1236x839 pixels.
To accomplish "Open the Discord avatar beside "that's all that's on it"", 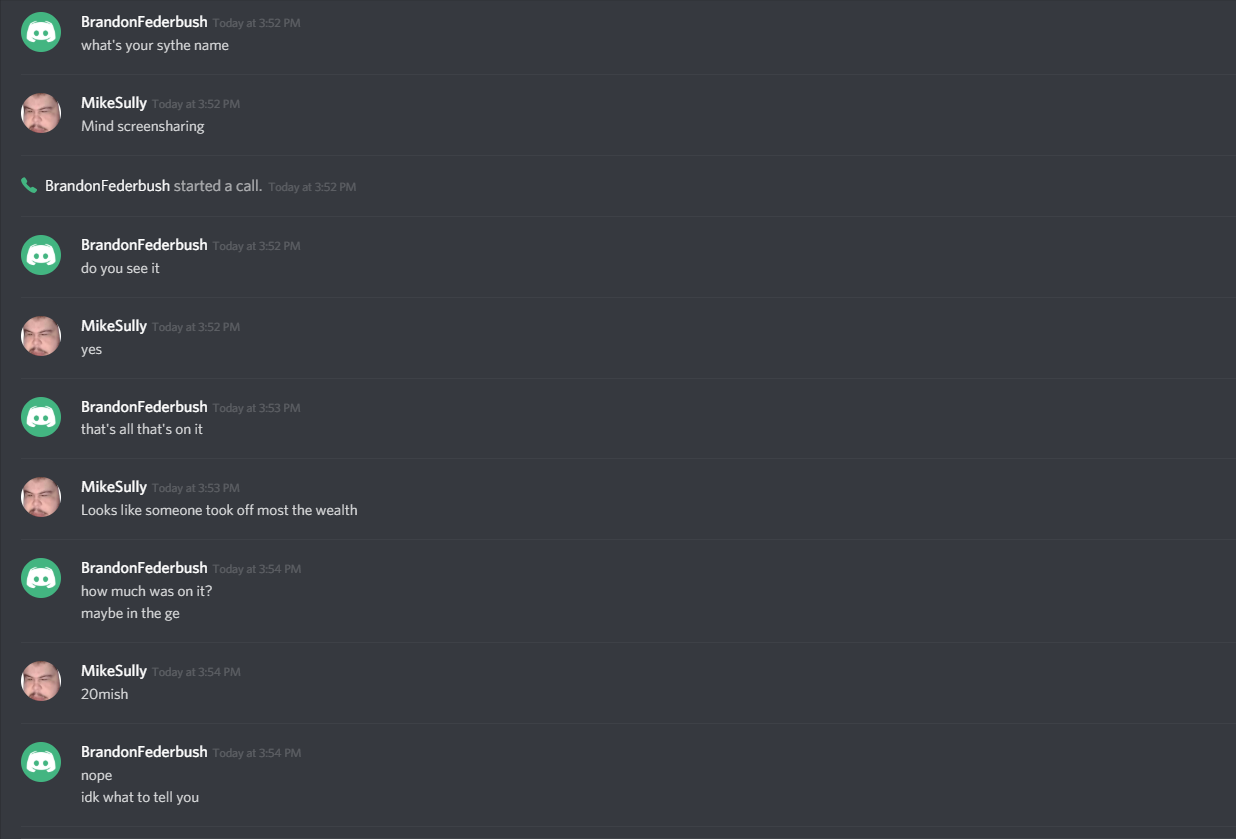I will 41,416.
